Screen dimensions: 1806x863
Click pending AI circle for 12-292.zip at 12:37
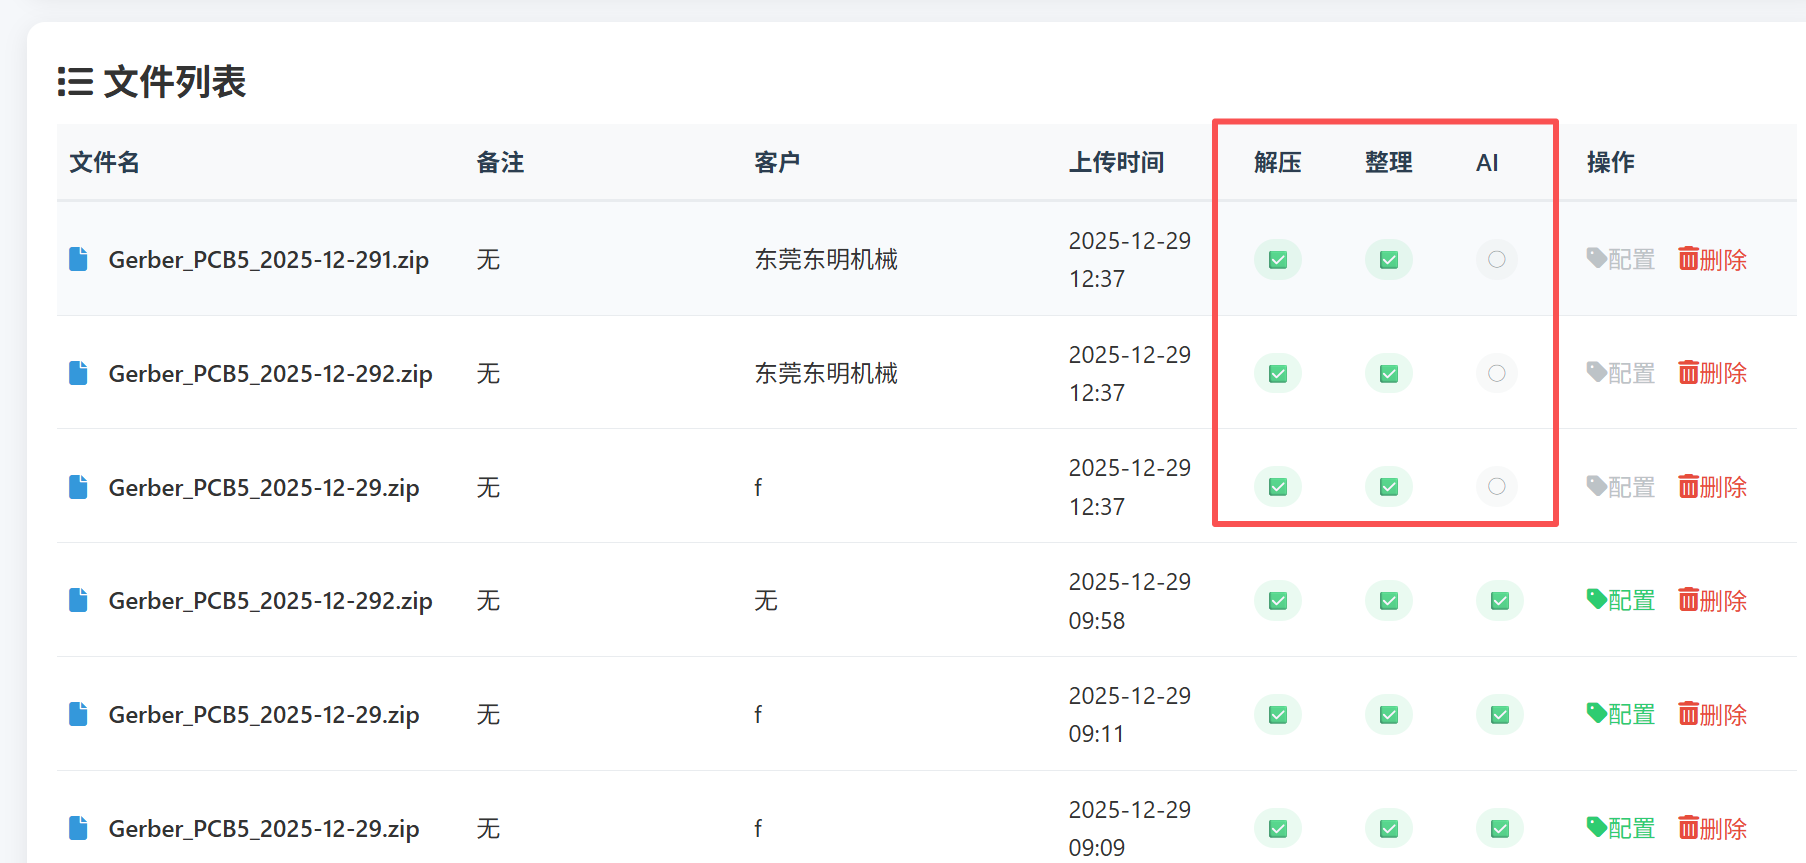(x=1497, y=374)
